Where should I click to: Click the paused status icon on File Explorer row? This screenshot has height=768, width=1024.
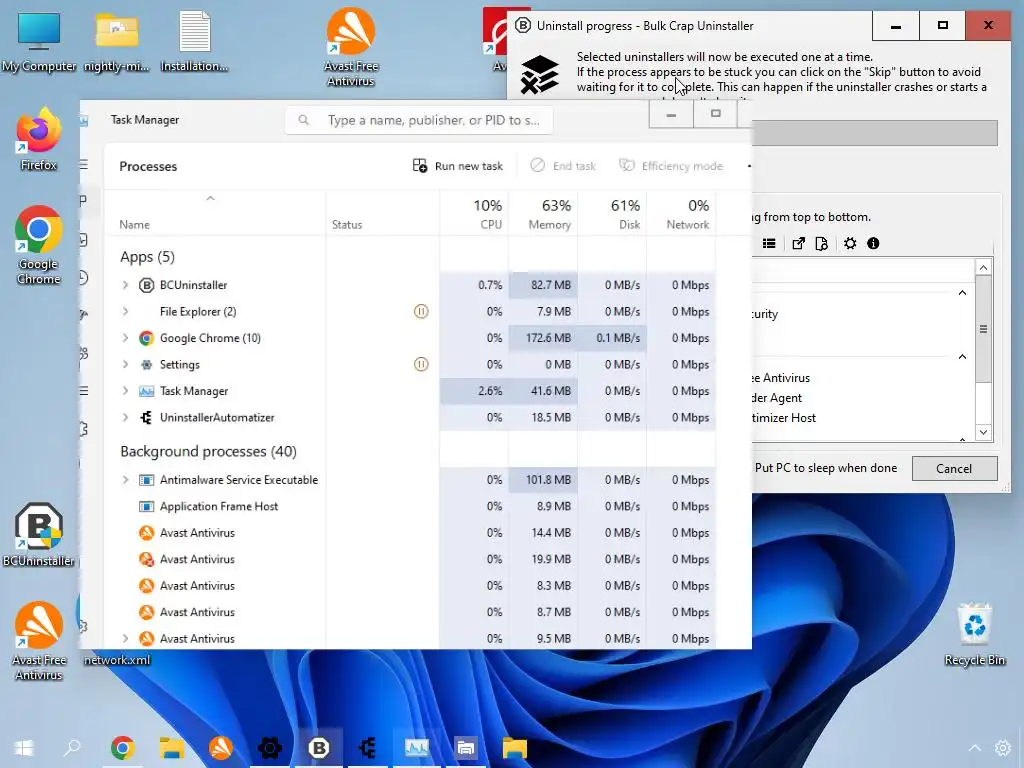421,312
